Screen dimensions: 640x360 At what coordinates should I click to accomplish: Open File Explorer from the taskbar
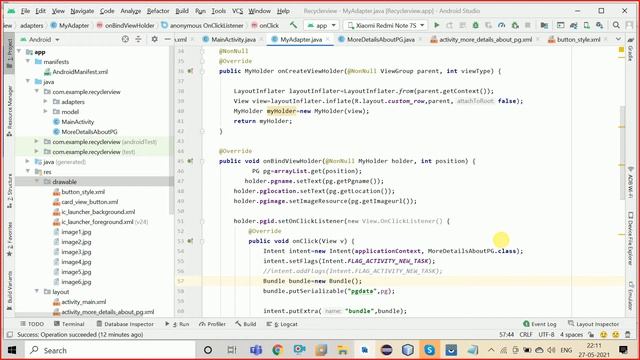(342, 350)
